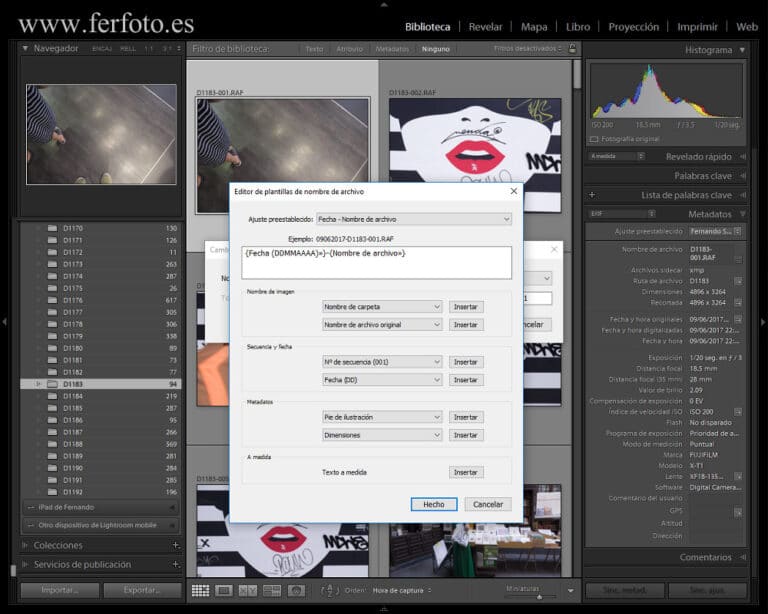768x614 pixels.
Task: Add a keyword with the plus icon
Action: (592, 195)
